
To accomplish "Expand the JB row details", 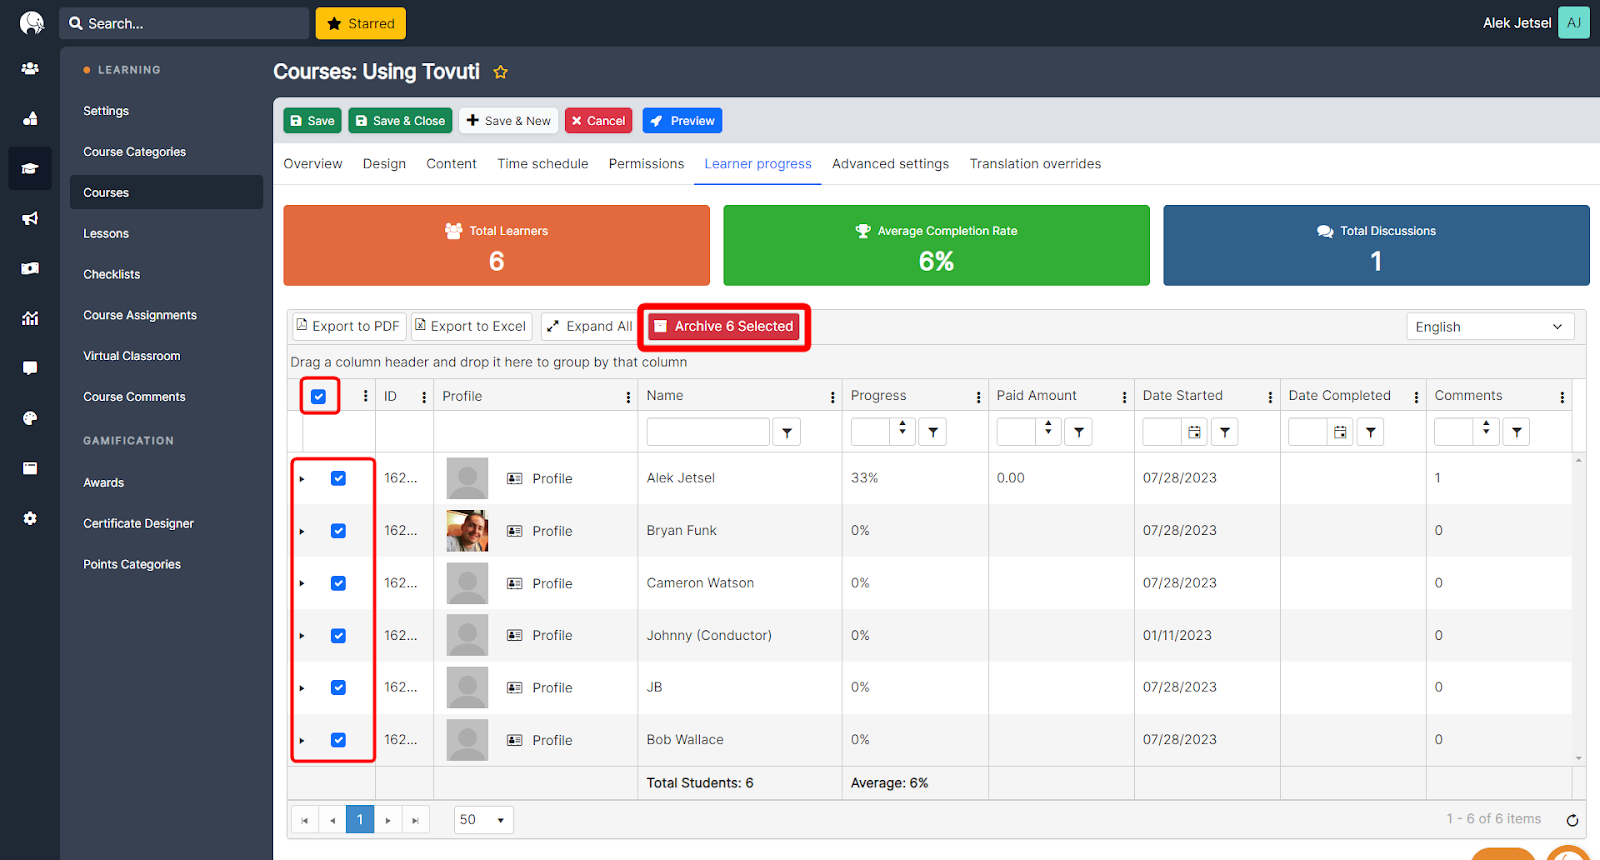I will coord(302,688).
